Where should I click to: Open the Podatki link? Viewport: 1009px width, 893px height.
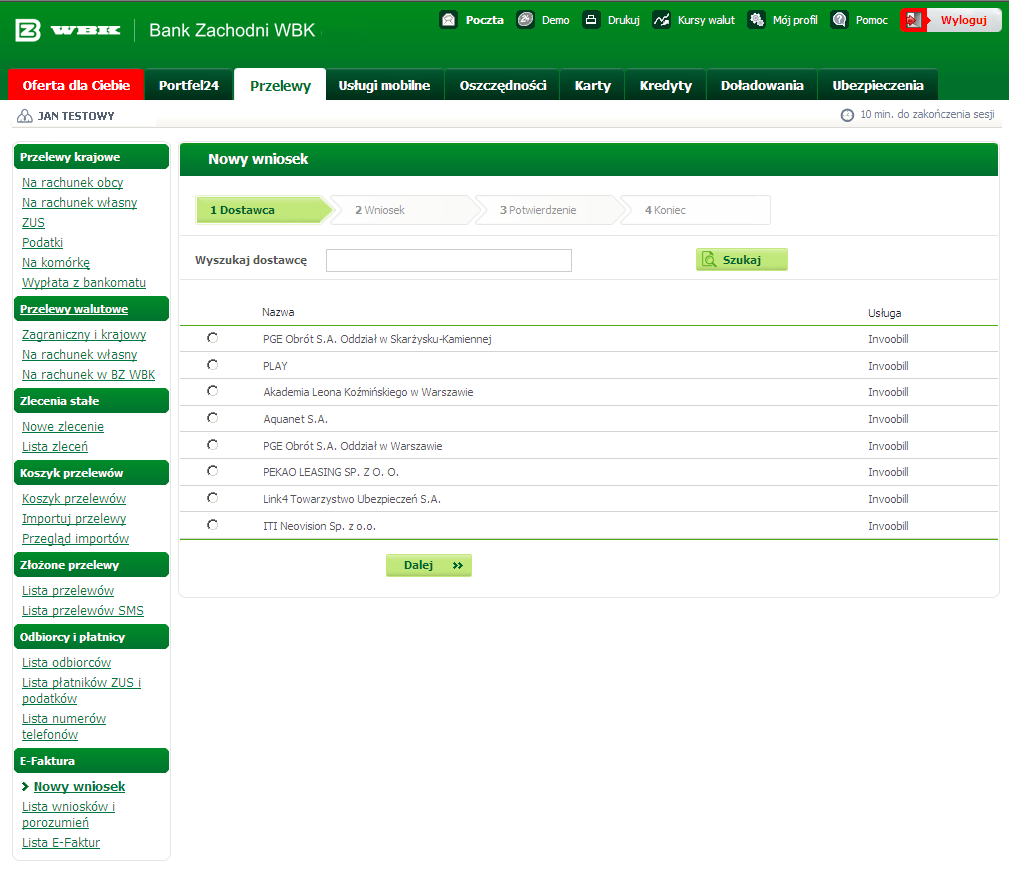pyautogui.click(x=42, y=243)
